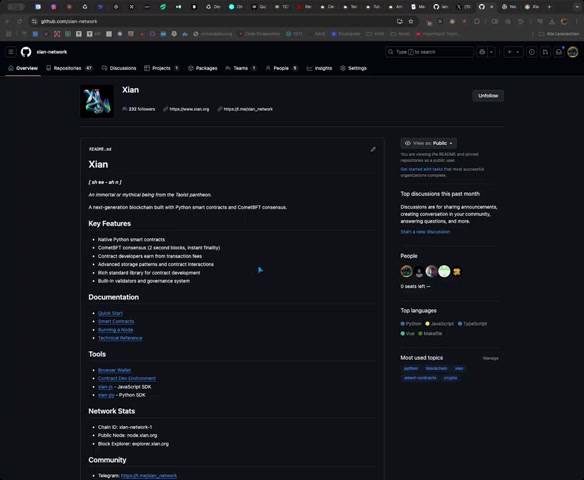Screen dimensions: 584x480
Task: Click the browser back arrow
Action: [7, 22]
